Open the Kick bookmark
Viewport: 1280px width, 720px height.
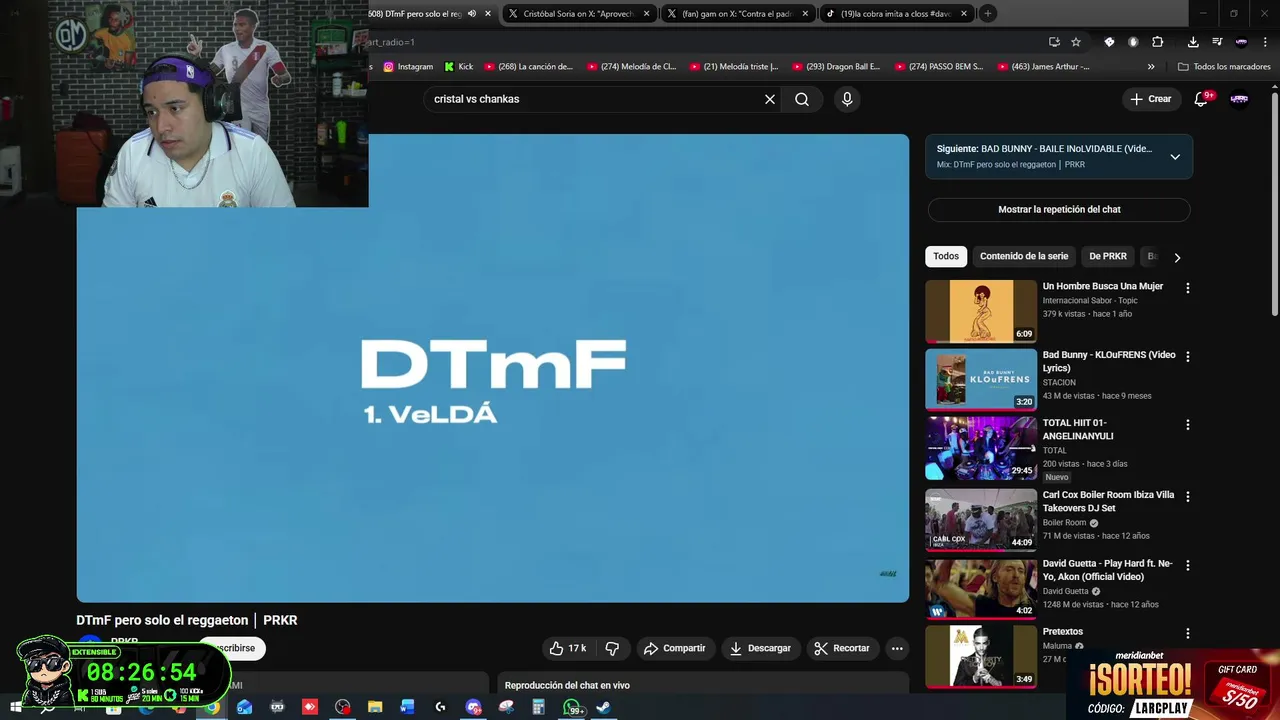[x=458, y=67]
